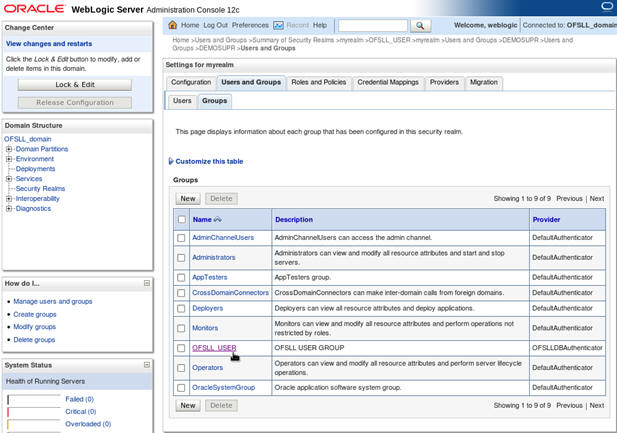The width and height of the screenshot is (617, 433).
Task: Check the Monitors row checkbox
Action: (181, 328)
